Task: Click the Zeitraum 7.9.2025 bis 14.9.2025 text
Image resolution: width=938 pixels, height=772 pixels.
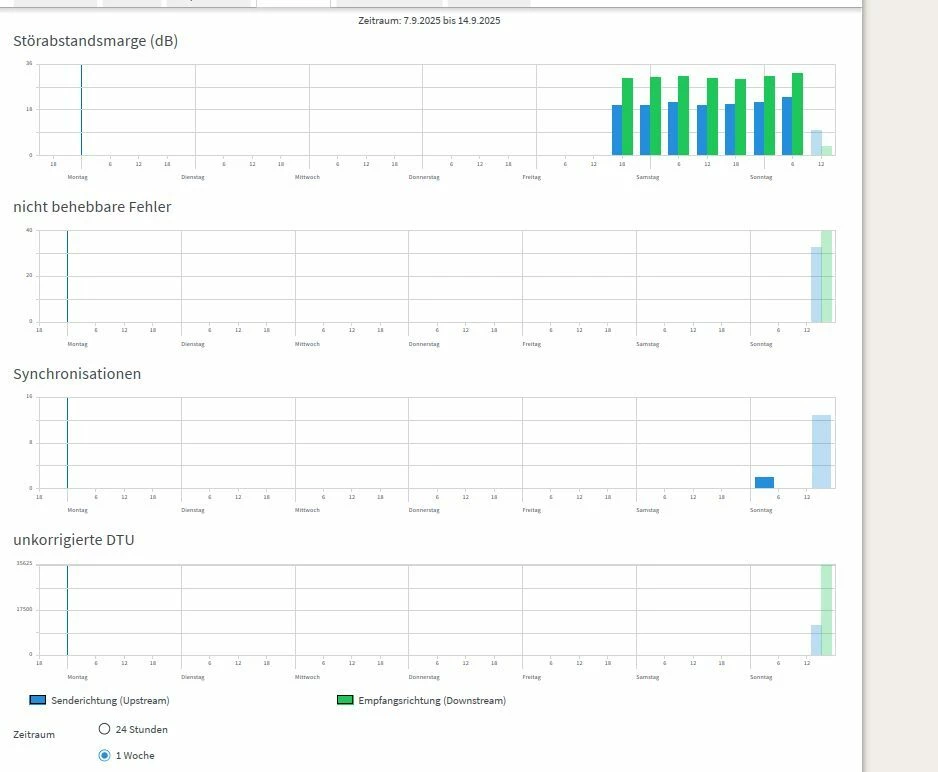Action: tap(429, 20)
